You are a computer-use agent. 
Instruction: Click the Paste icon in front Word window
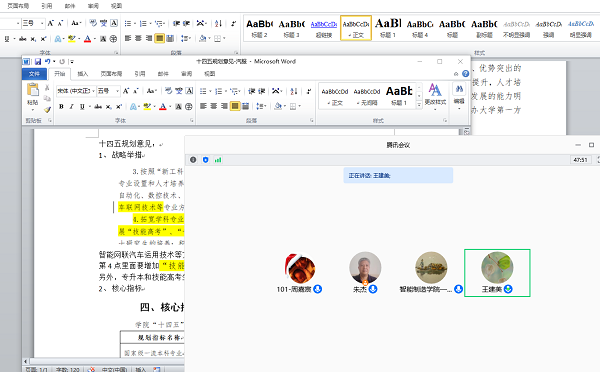click(x=33, y=90)
